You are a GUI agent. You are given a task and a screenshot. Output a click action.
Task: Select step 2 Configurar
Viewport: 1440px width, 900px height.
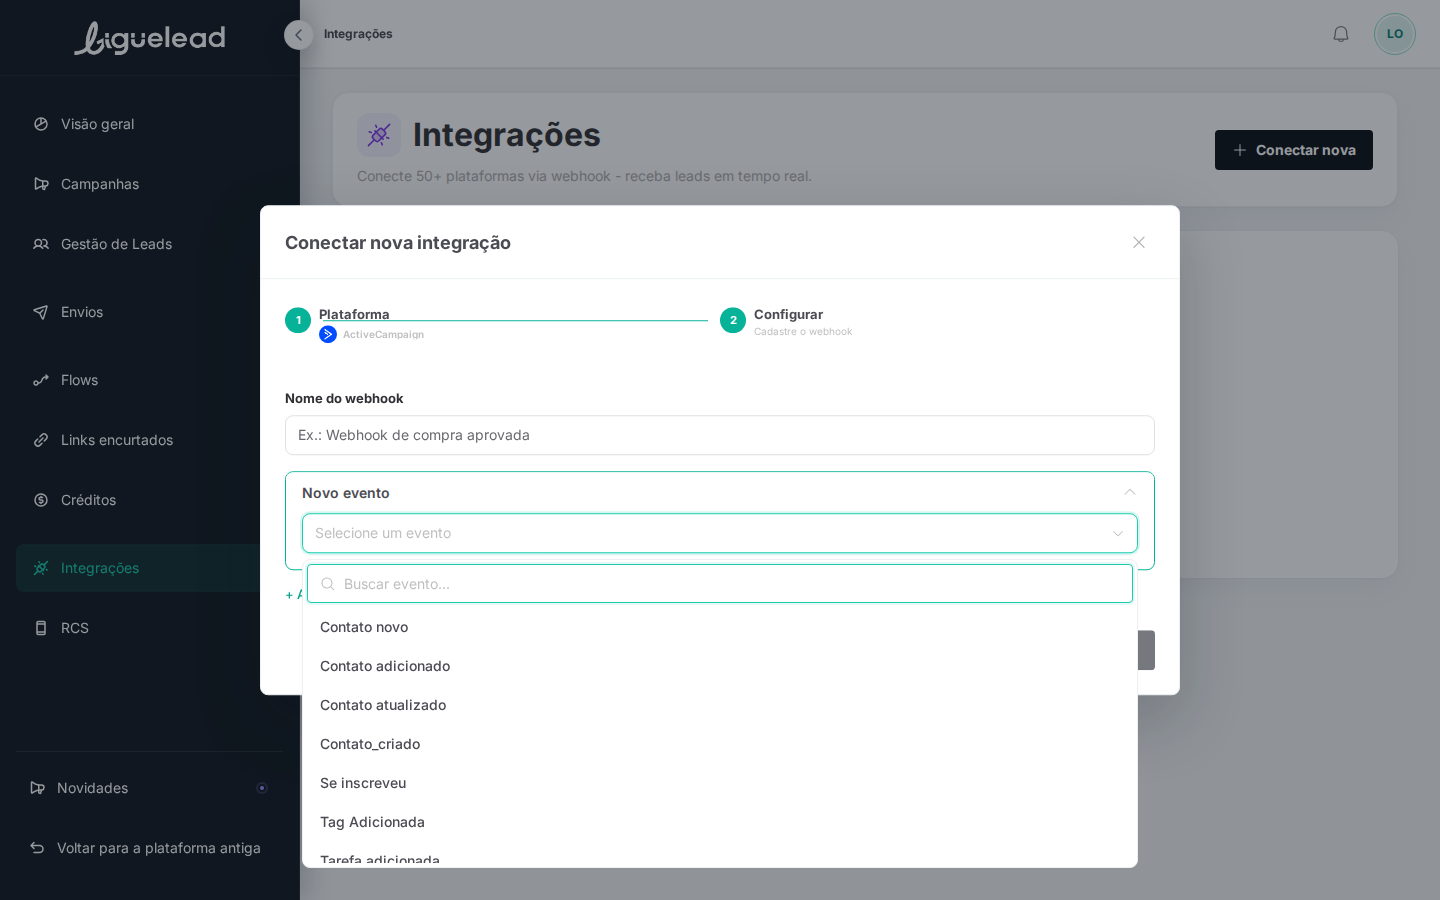pos(733,320)
